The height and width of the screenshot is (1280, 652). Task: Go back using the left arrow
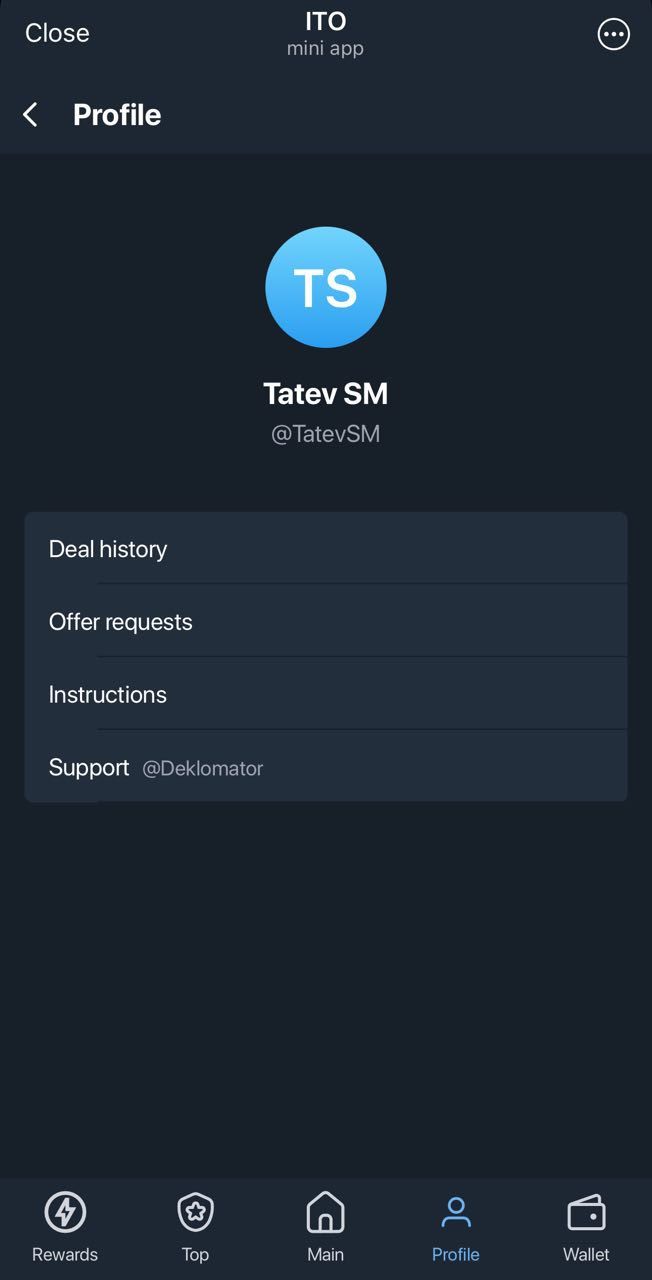point(29,114)
